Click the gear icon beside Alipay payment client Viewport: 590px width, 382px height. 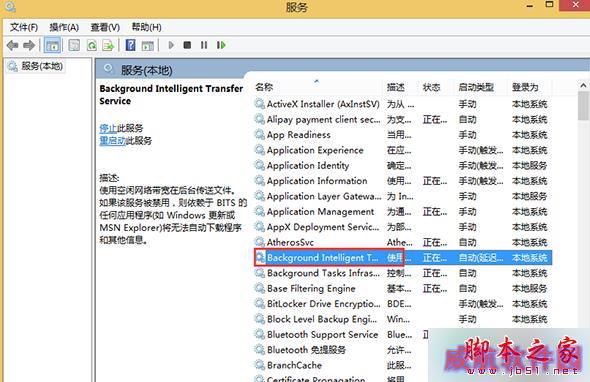pos(259,119)
